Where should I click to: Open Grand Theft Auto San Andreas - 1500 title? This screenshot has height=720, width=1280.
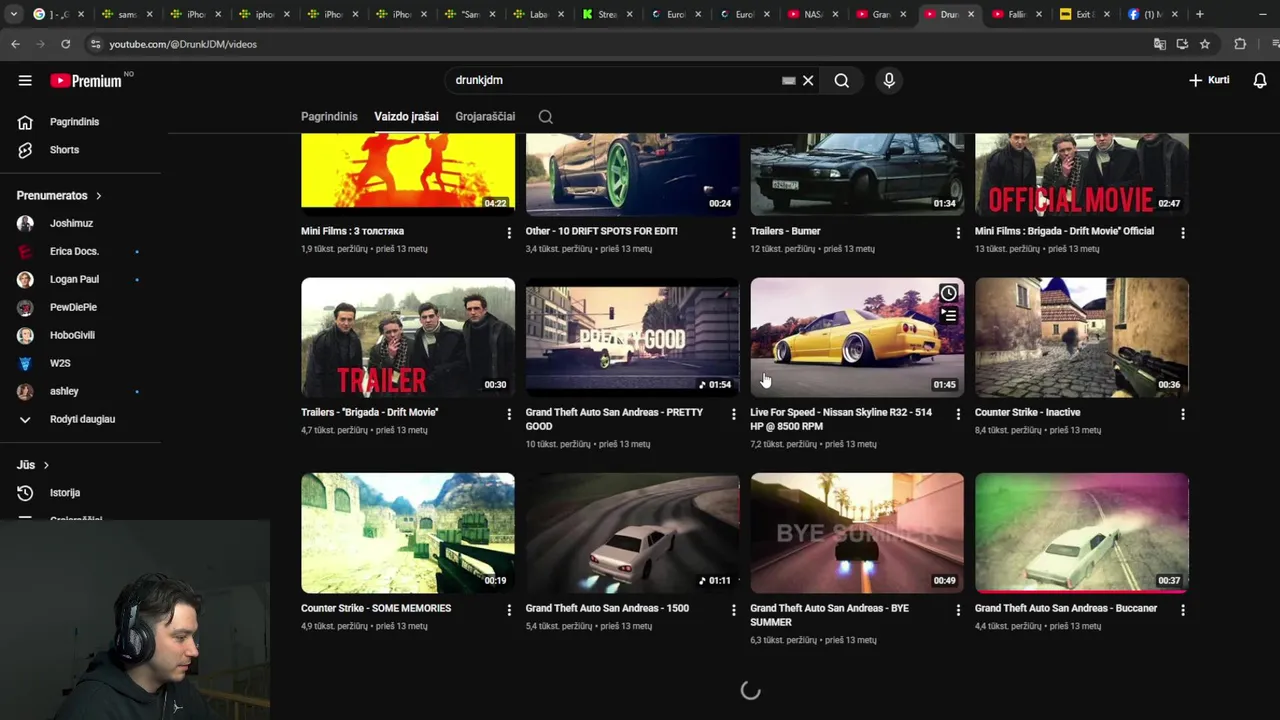click(607, 608)
